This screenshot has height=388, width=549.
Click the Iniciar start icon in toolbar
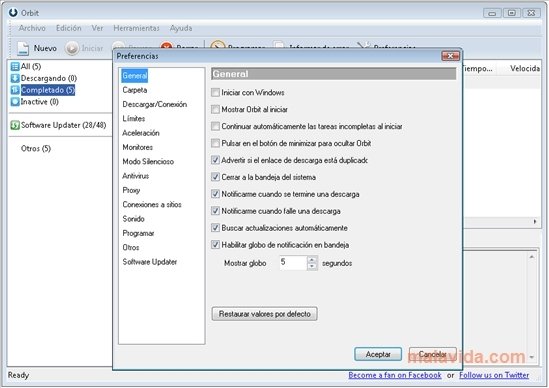[x=72, y=48]
